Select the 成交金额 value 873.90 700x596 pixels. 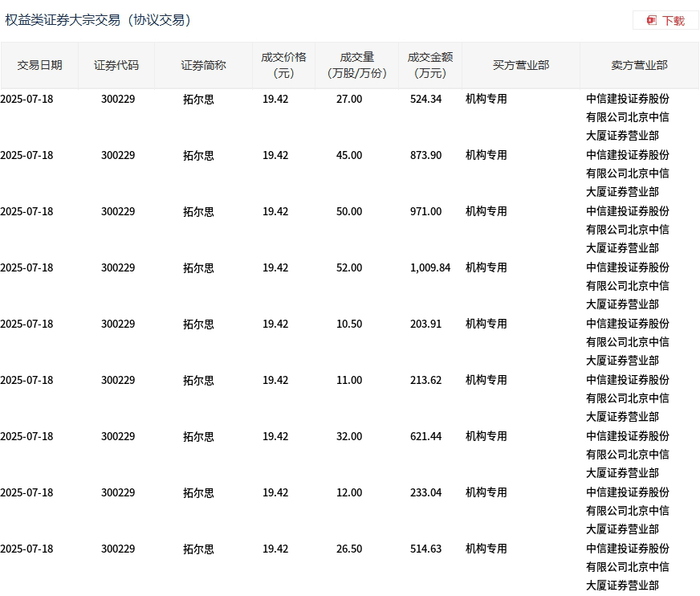[426, 155]
